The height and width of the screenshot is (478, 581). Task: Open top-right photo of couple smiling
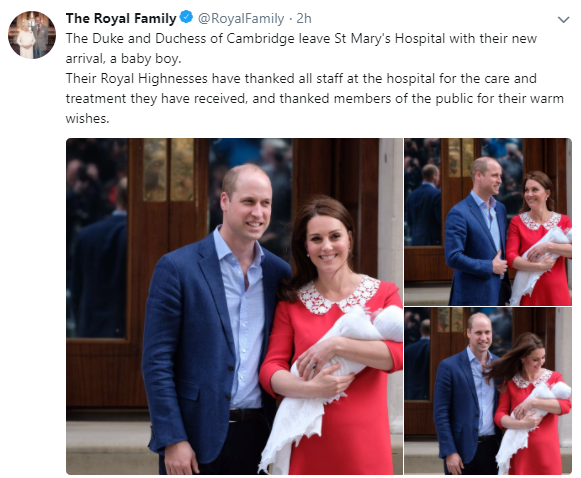coord(488,222)
